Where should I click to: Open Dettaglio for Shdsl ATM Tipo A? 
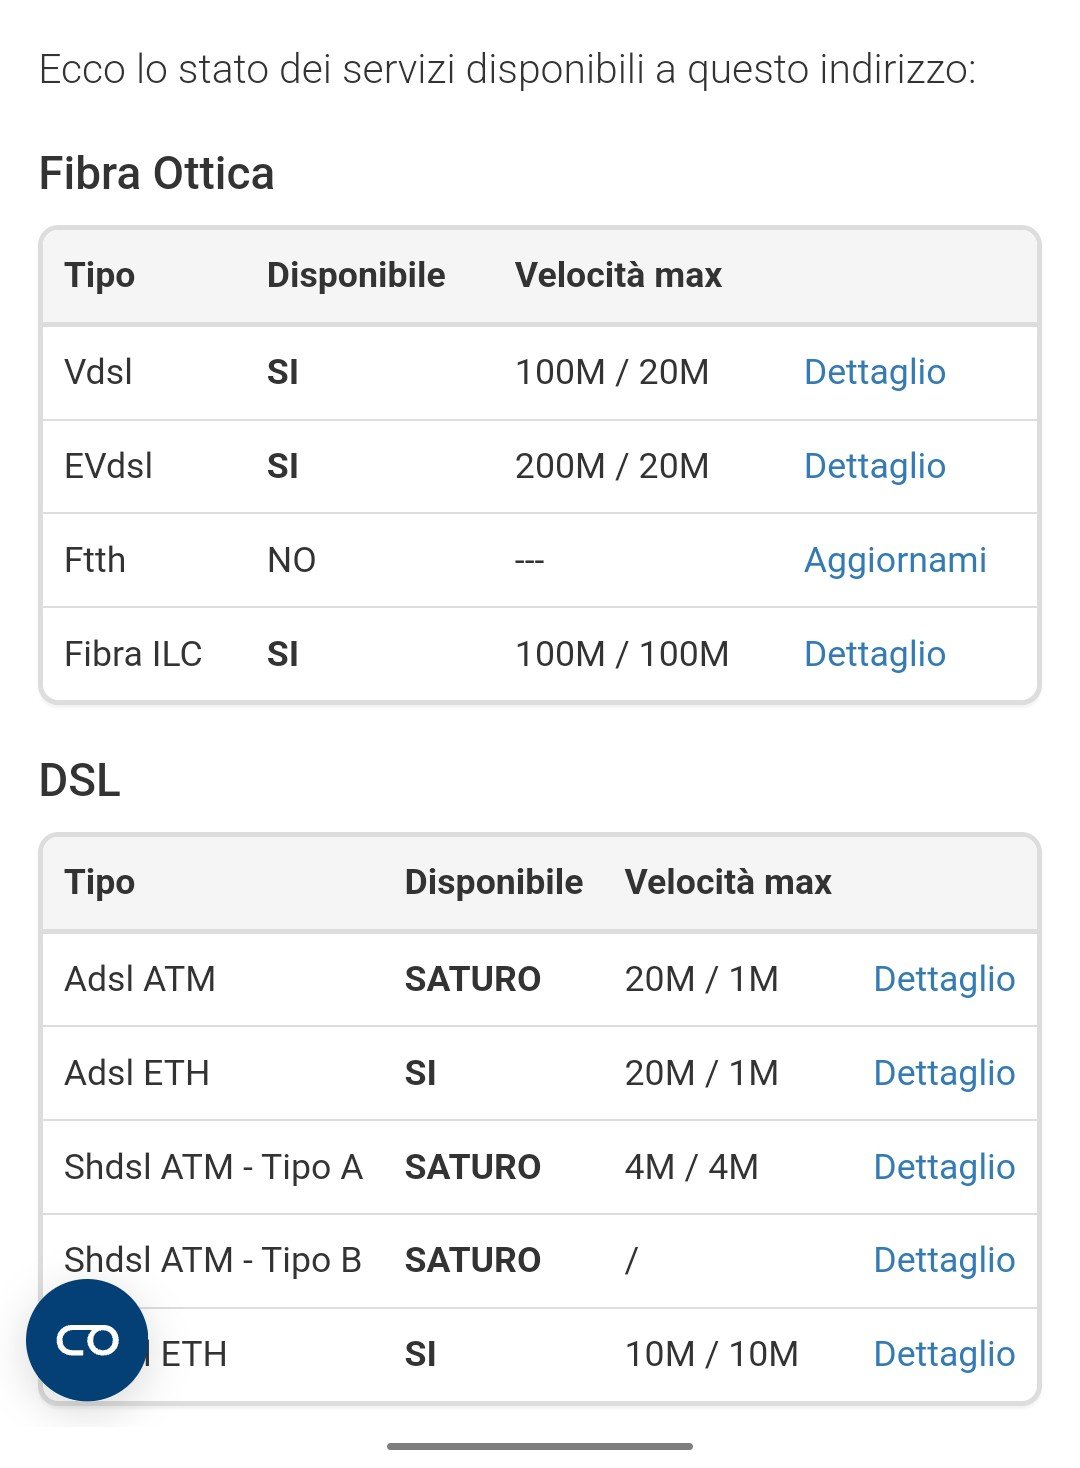[944, 1167]
